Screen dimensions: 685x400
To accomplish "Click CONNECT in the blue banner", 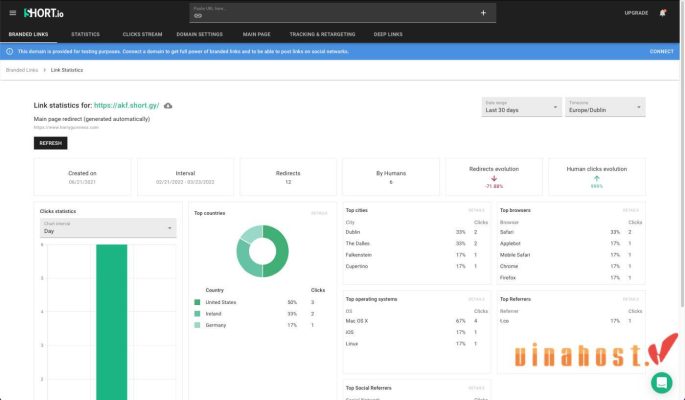I will click(x=661, y=52).
